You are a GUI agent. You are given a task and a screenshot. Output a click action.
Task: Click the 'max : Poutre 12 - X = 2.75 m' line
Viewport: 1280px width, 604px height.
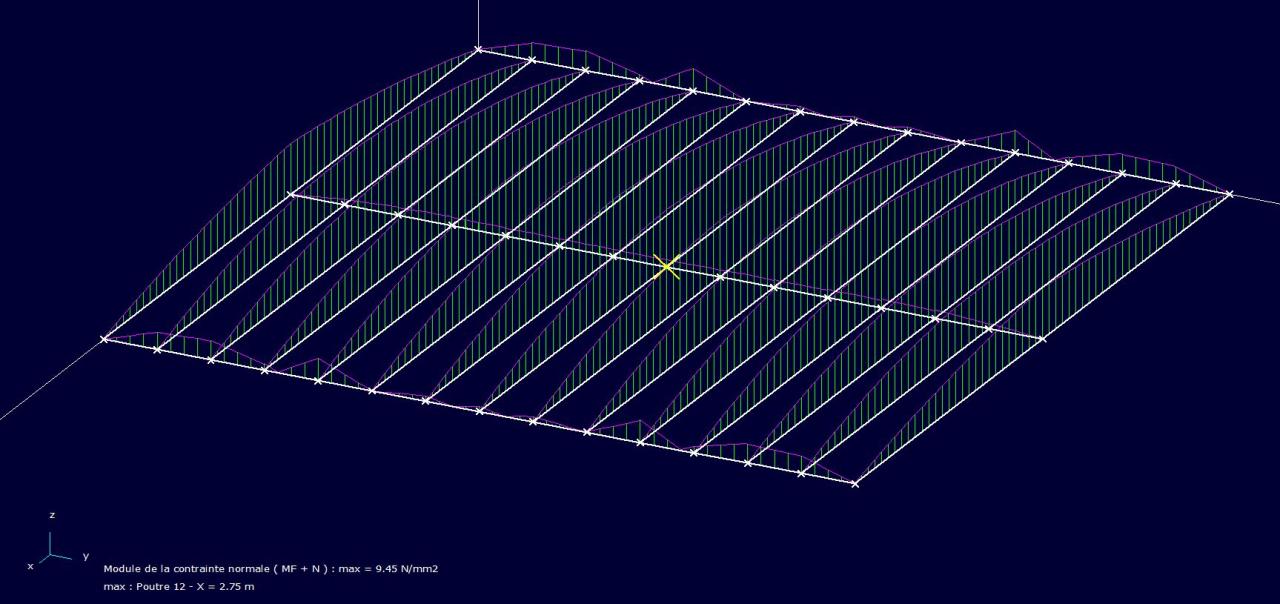coord(179,585)
